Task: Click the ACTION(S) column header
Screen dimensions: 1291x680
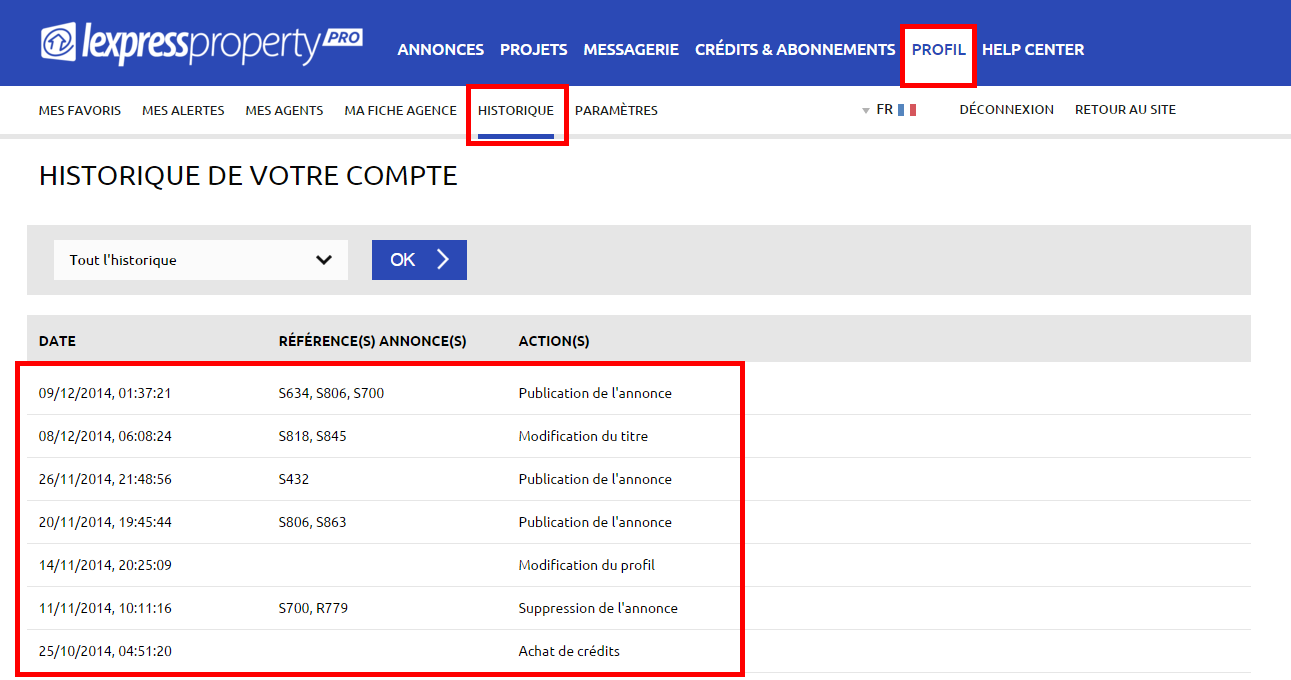Action: tap(554, 341)
